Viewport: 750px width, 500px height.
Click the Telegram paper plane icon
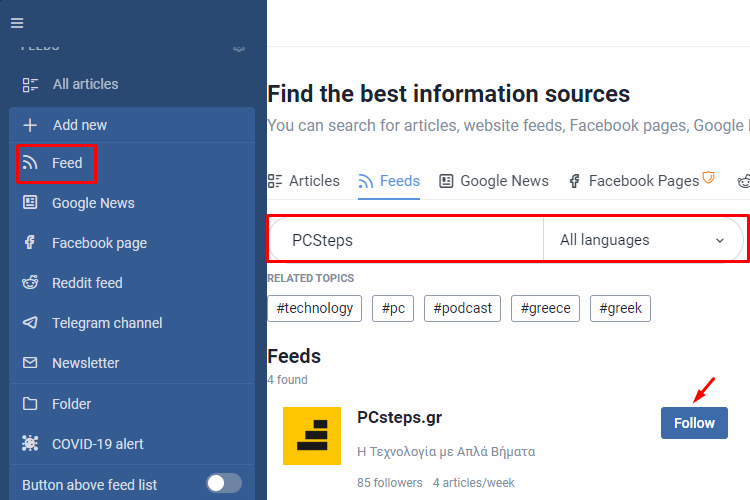click(30, 322)
